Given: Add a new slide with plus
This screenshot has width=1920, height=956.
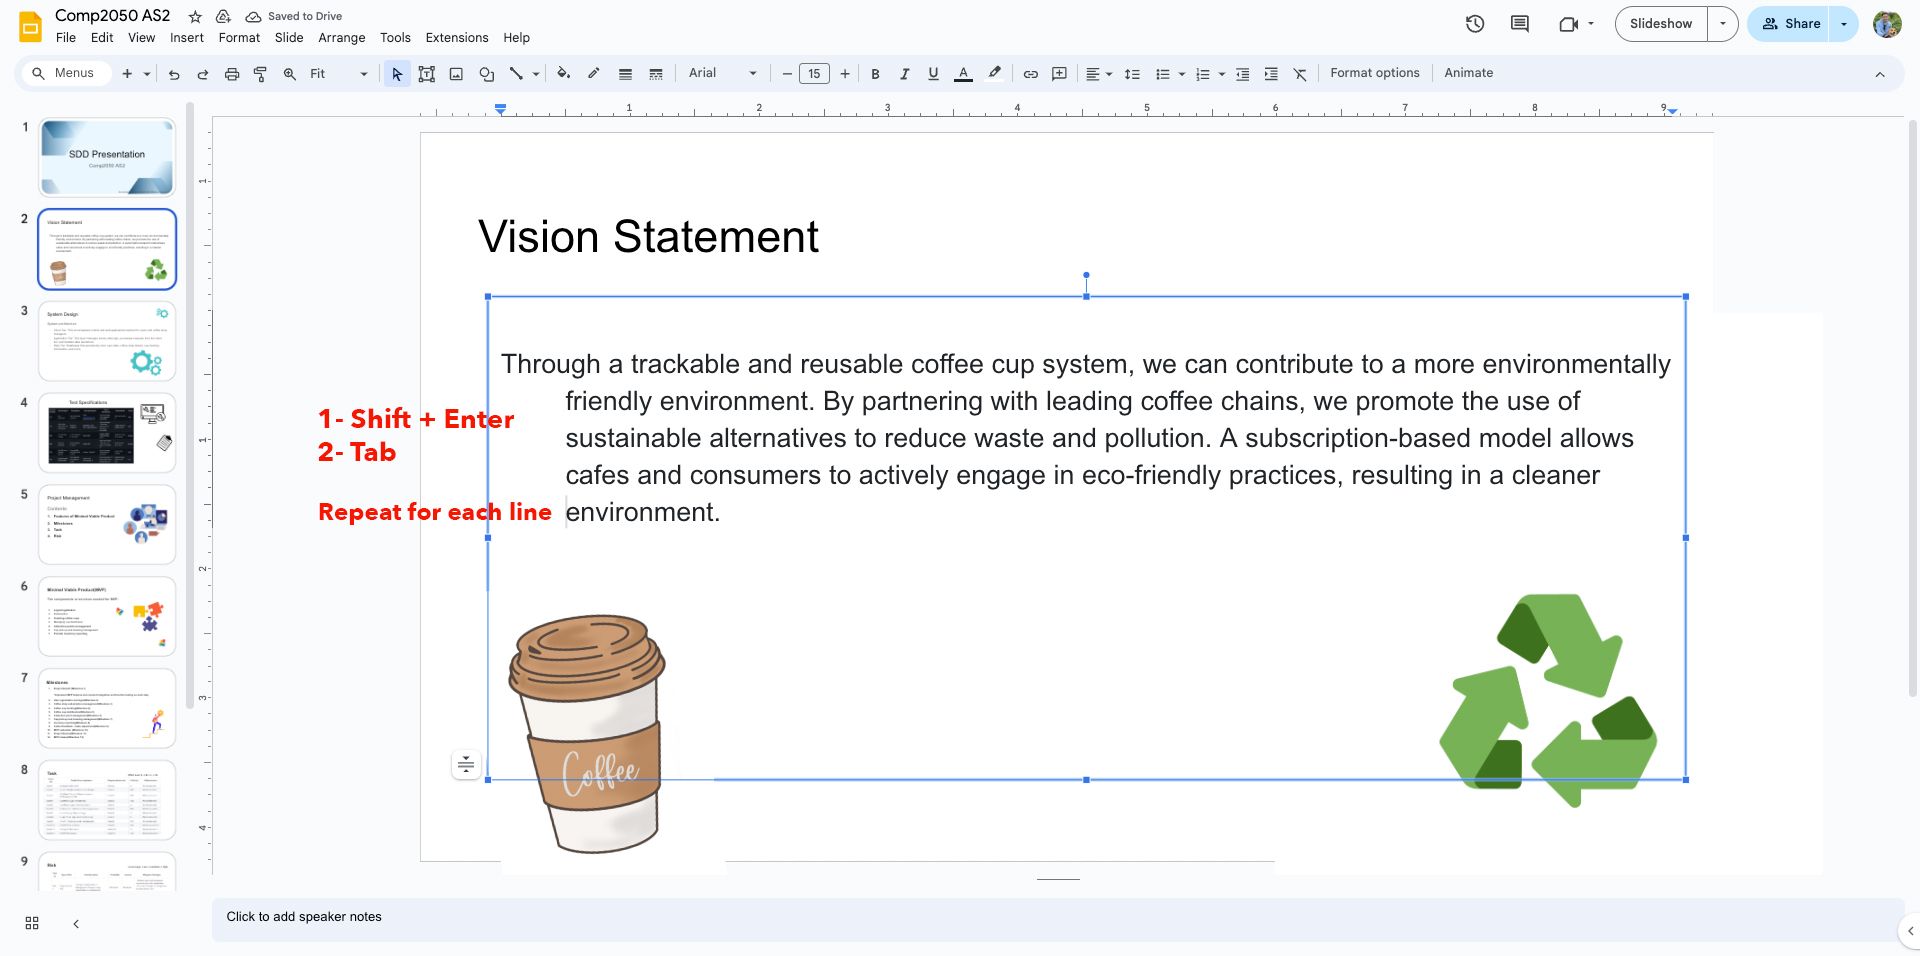Looking at the screenshot, I should pos(127,74).
